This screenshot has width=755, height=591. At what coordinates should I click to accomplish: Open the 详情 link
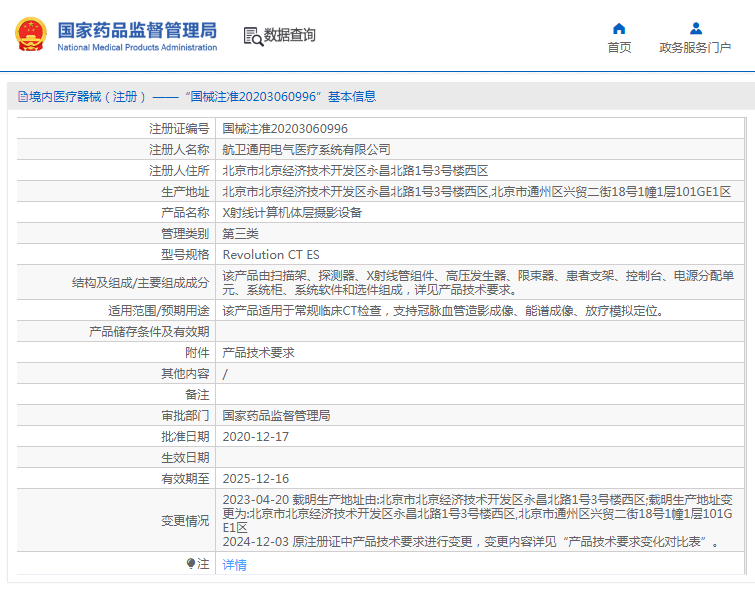[234, 565]
